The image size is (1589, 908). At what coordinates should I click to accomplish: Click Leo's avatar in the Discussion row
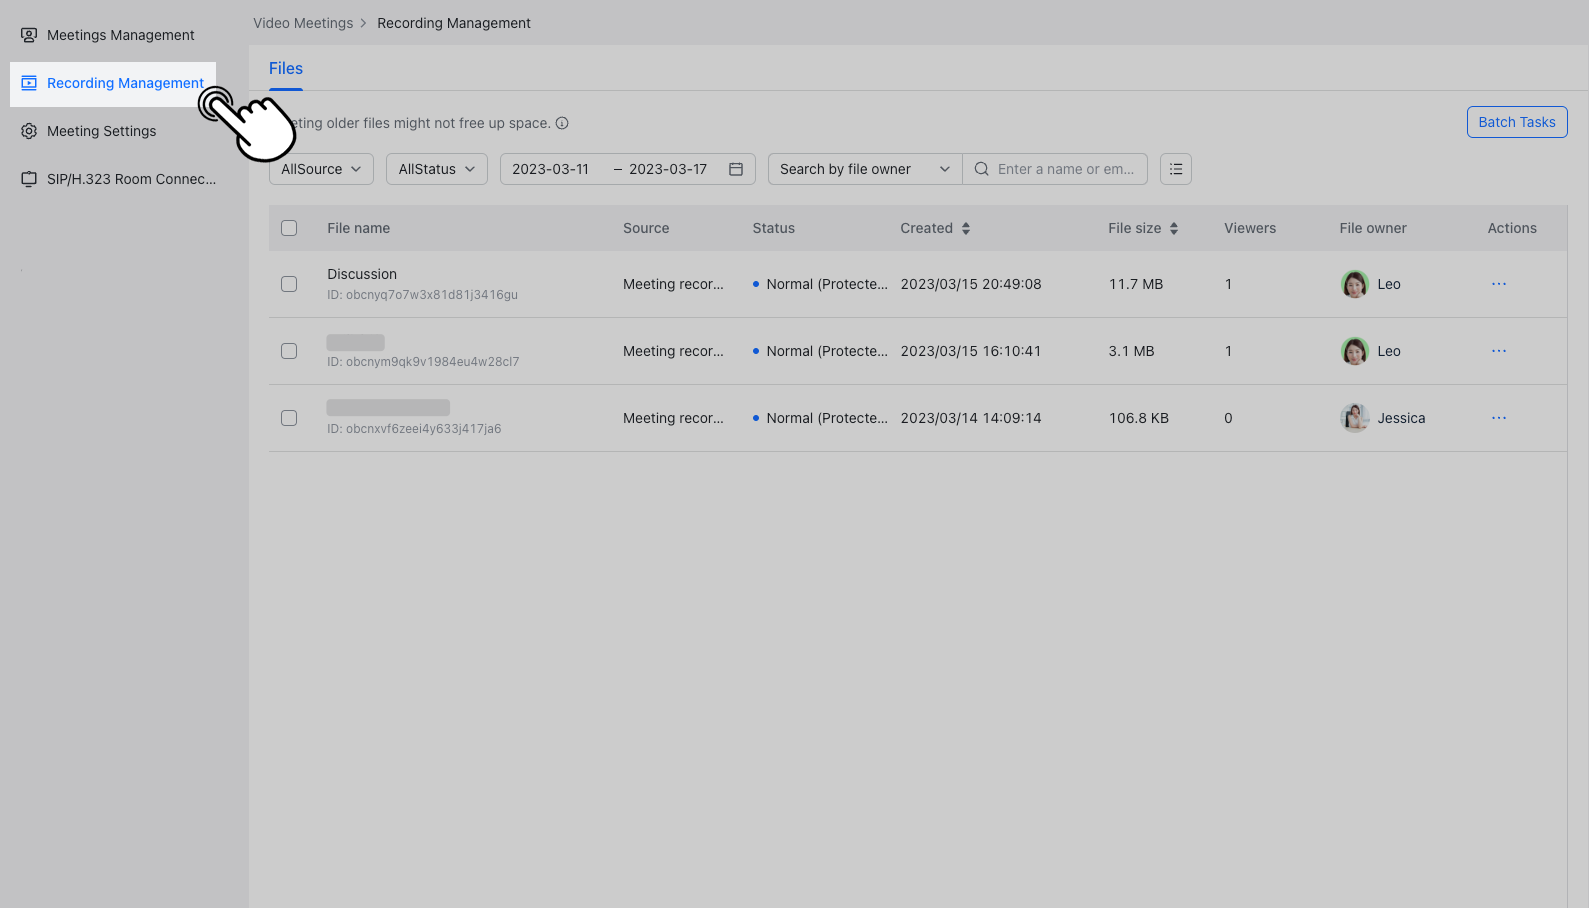click(1354, 284)
